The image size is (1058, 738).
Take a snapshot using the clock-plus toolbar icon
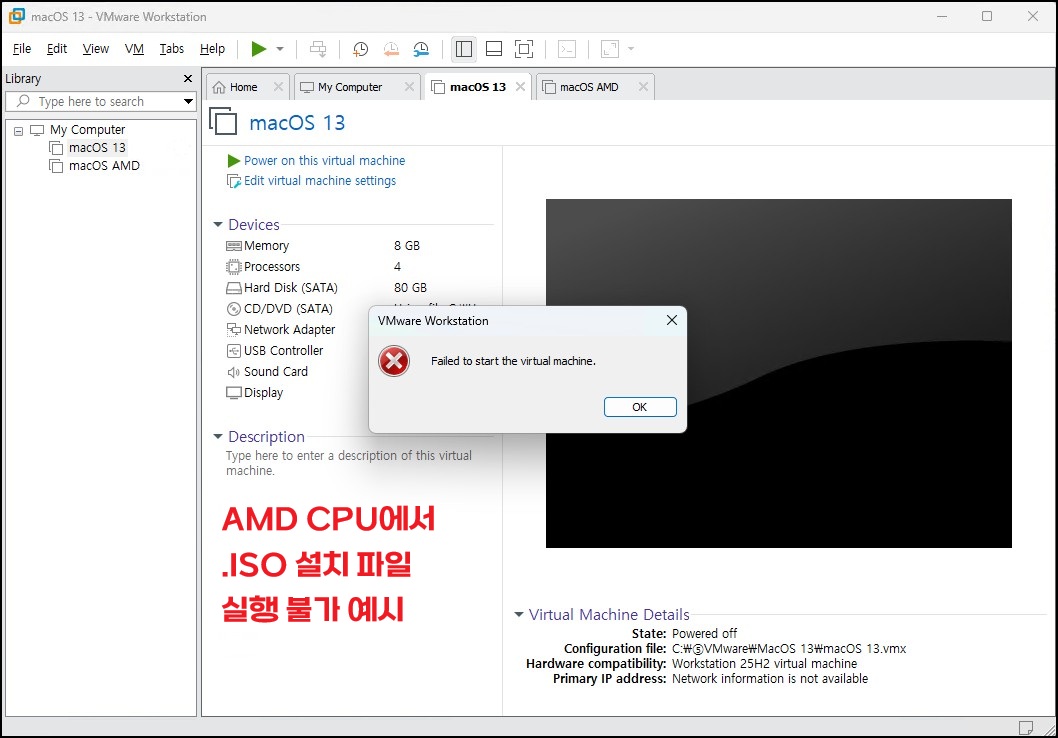(360, 49)
